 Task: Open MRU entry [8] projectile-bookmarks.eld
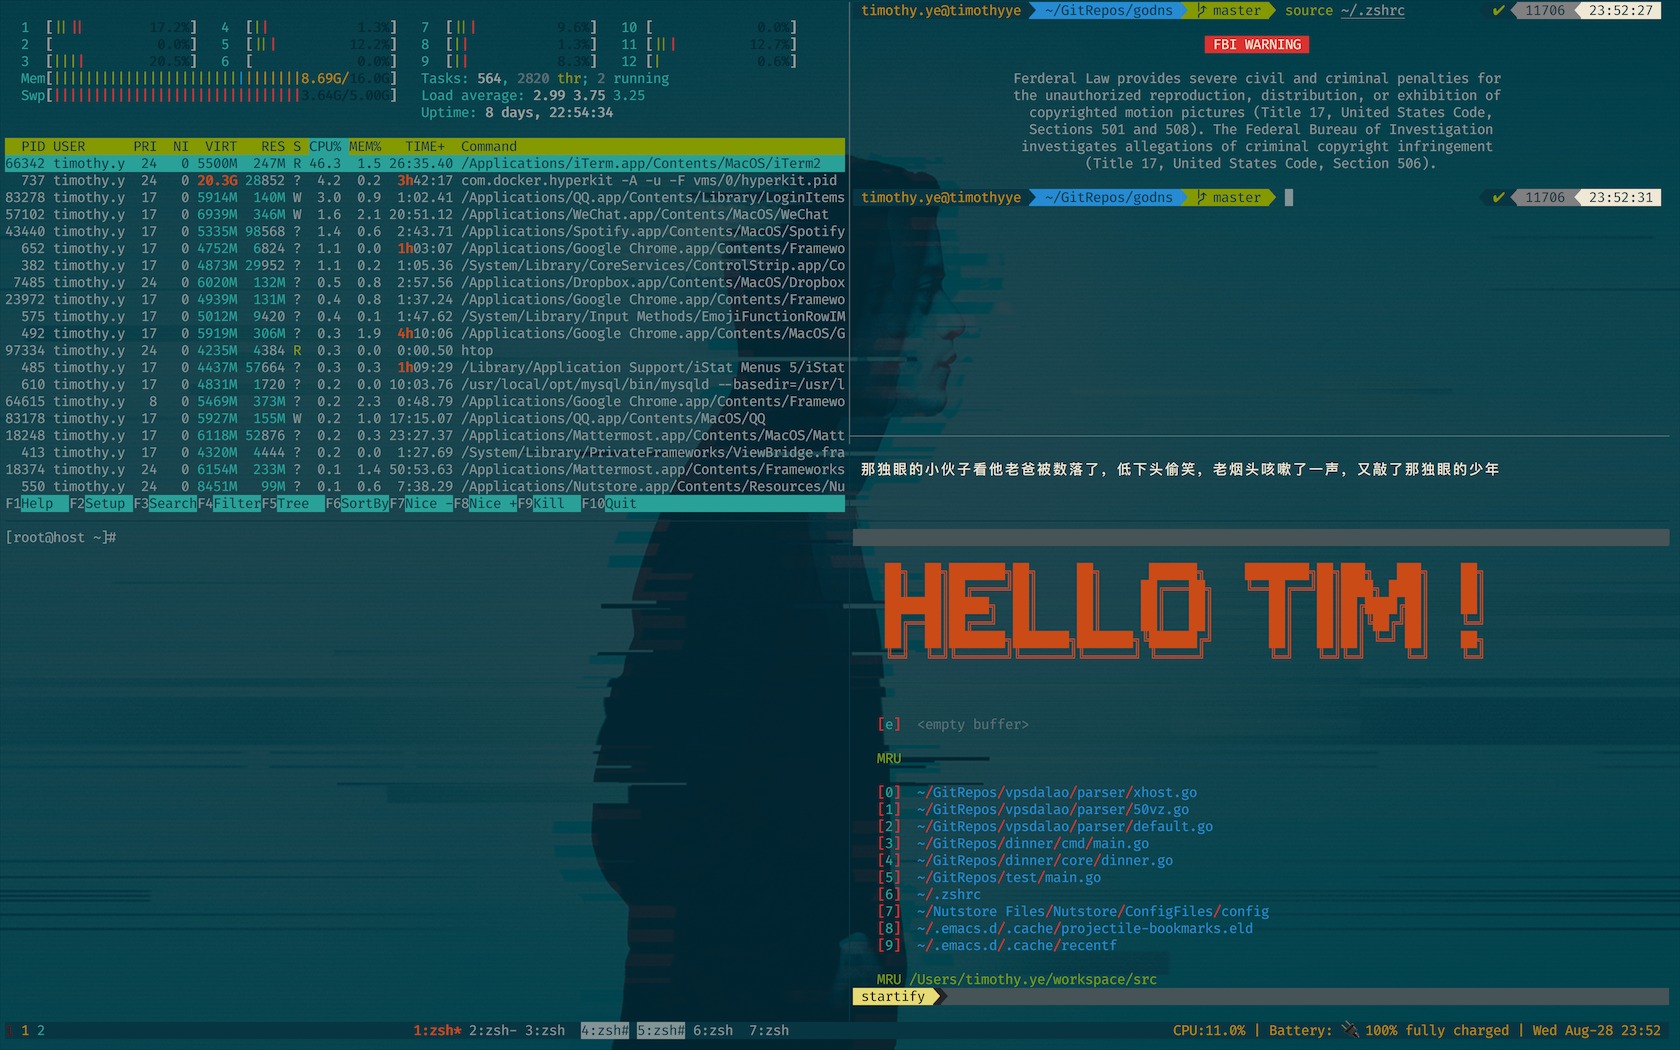1065,929
